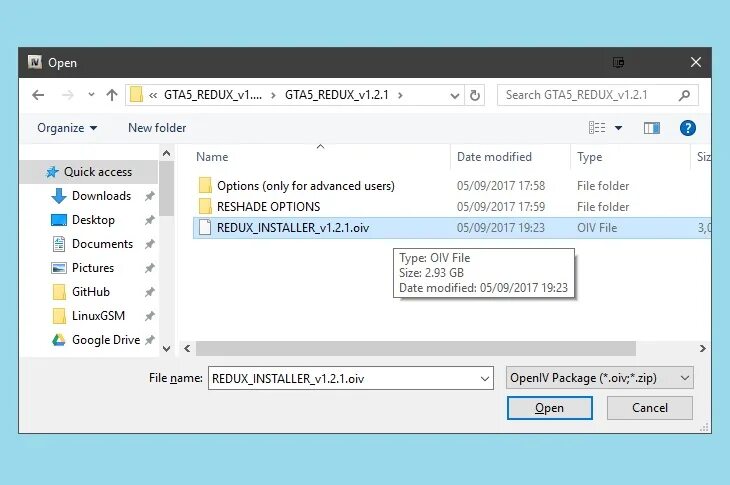Click the address bar folder icon

tap(136, 94)
